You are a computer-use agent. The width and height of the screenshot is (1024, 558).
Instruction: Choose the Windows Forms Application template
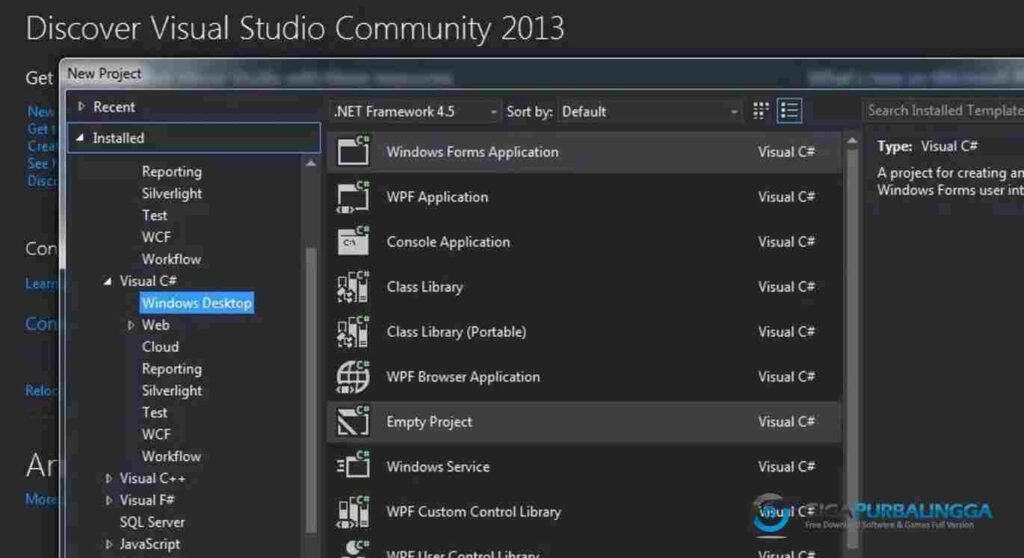584,152
